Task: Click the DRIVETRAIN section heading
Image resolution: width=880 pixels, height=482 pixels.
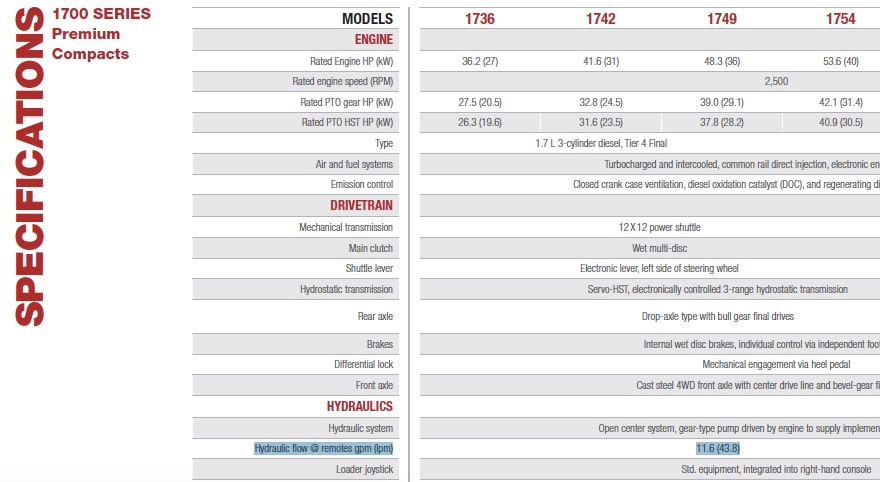Action: (361, 206)
